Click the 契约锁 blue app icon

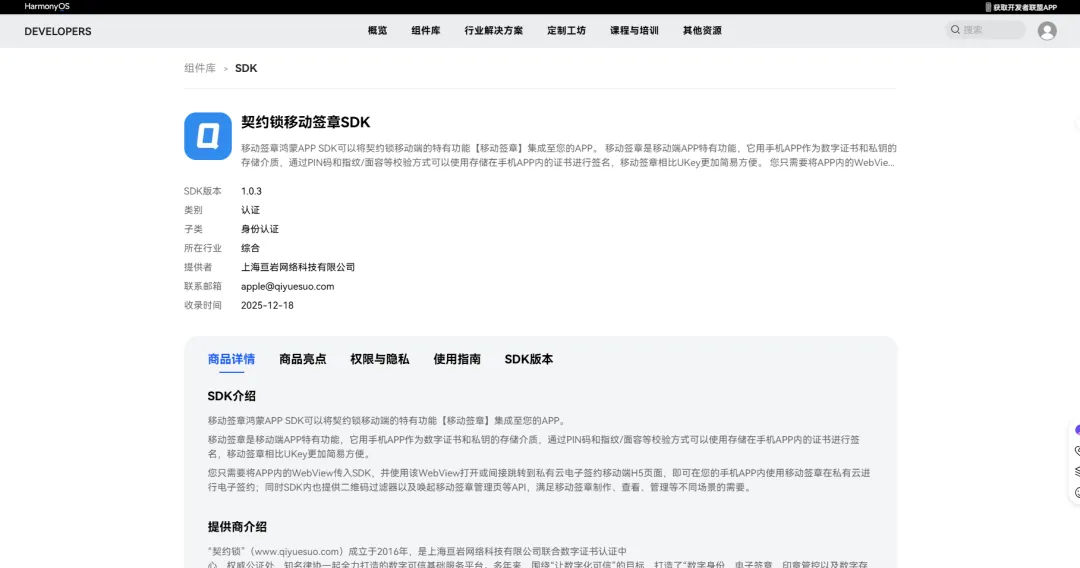click(x=207, y=136)
